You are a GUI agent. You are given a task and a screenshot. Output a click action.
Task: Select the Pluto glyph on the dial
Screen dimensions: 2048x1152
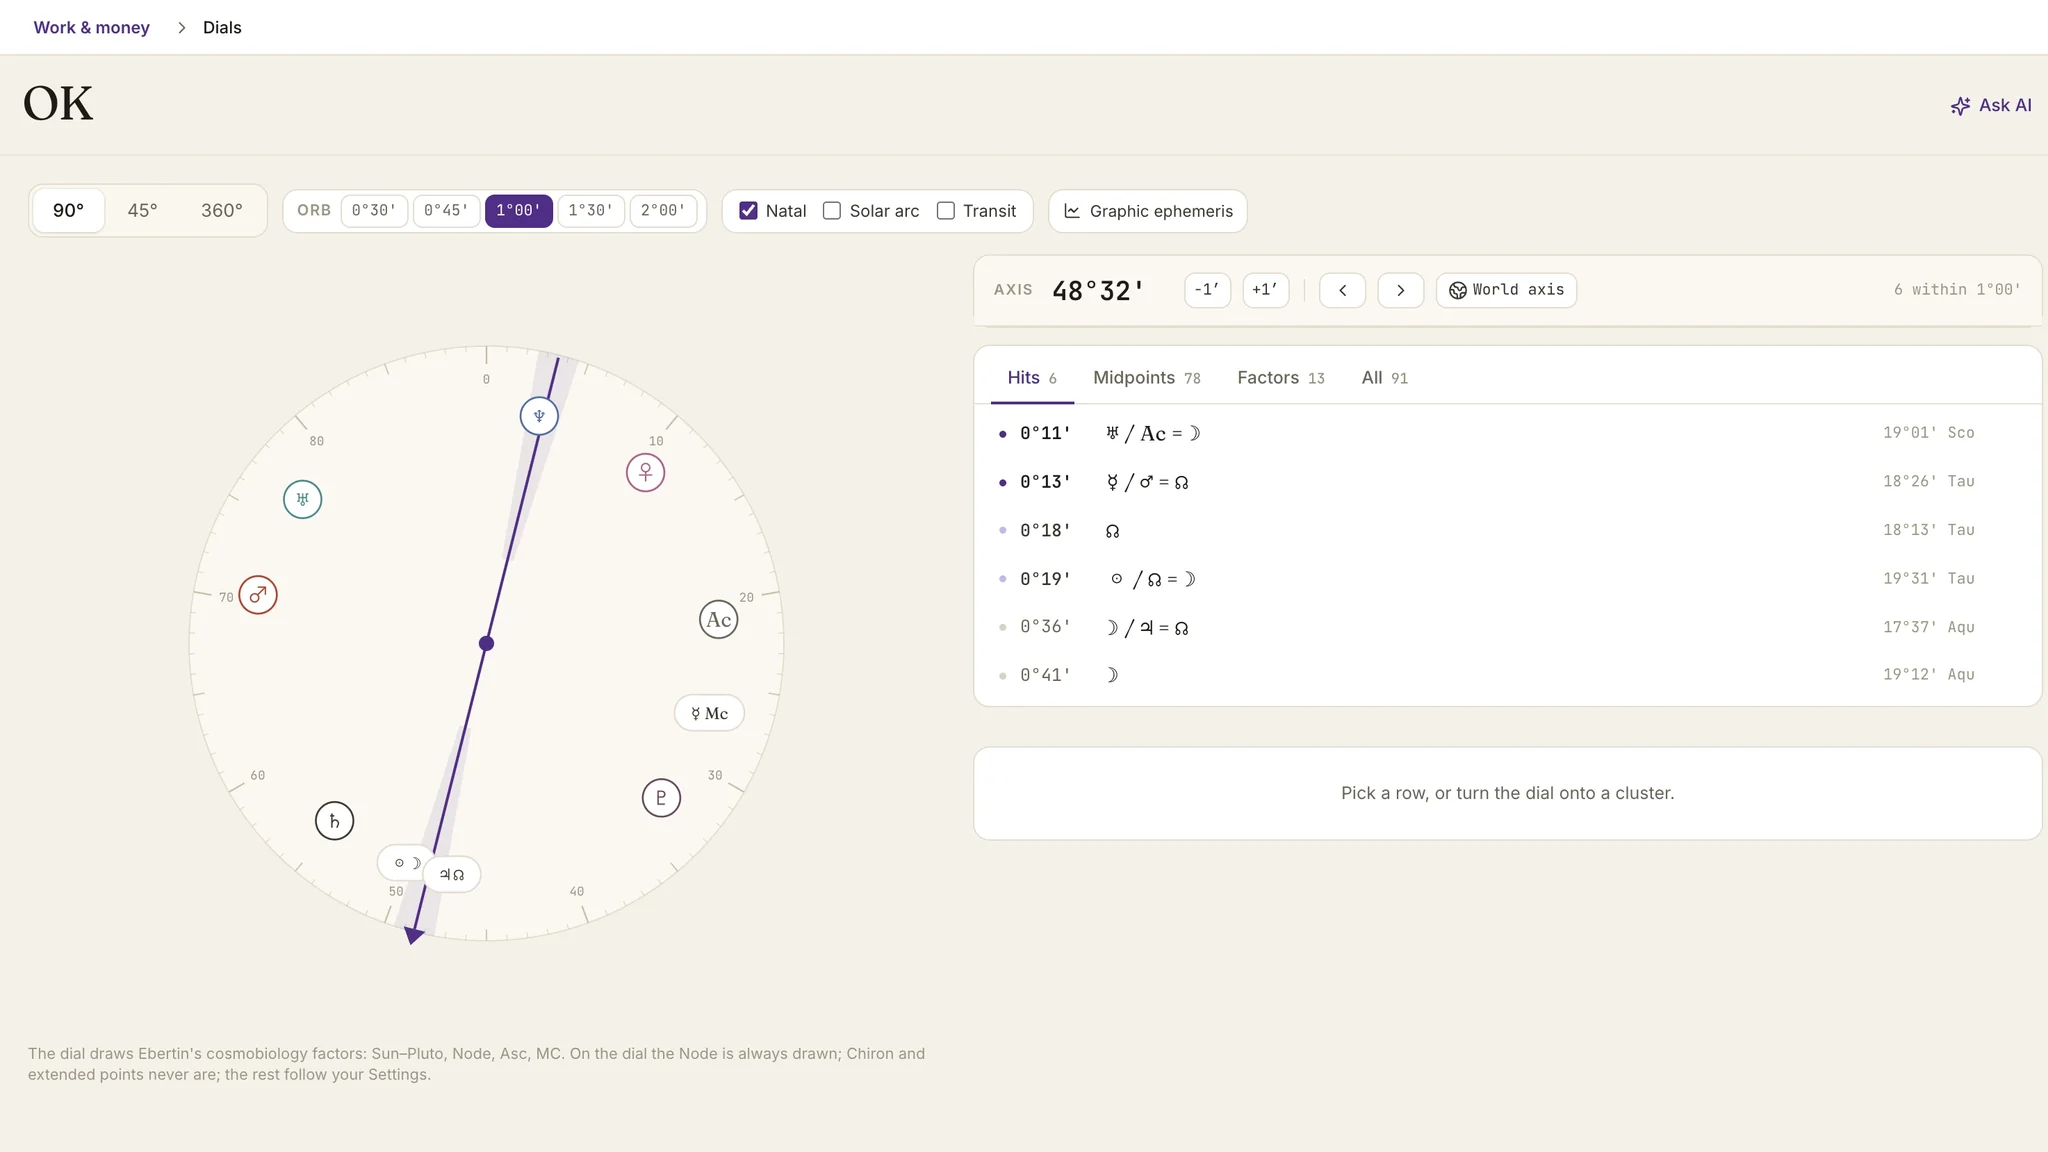coord(661,798)
